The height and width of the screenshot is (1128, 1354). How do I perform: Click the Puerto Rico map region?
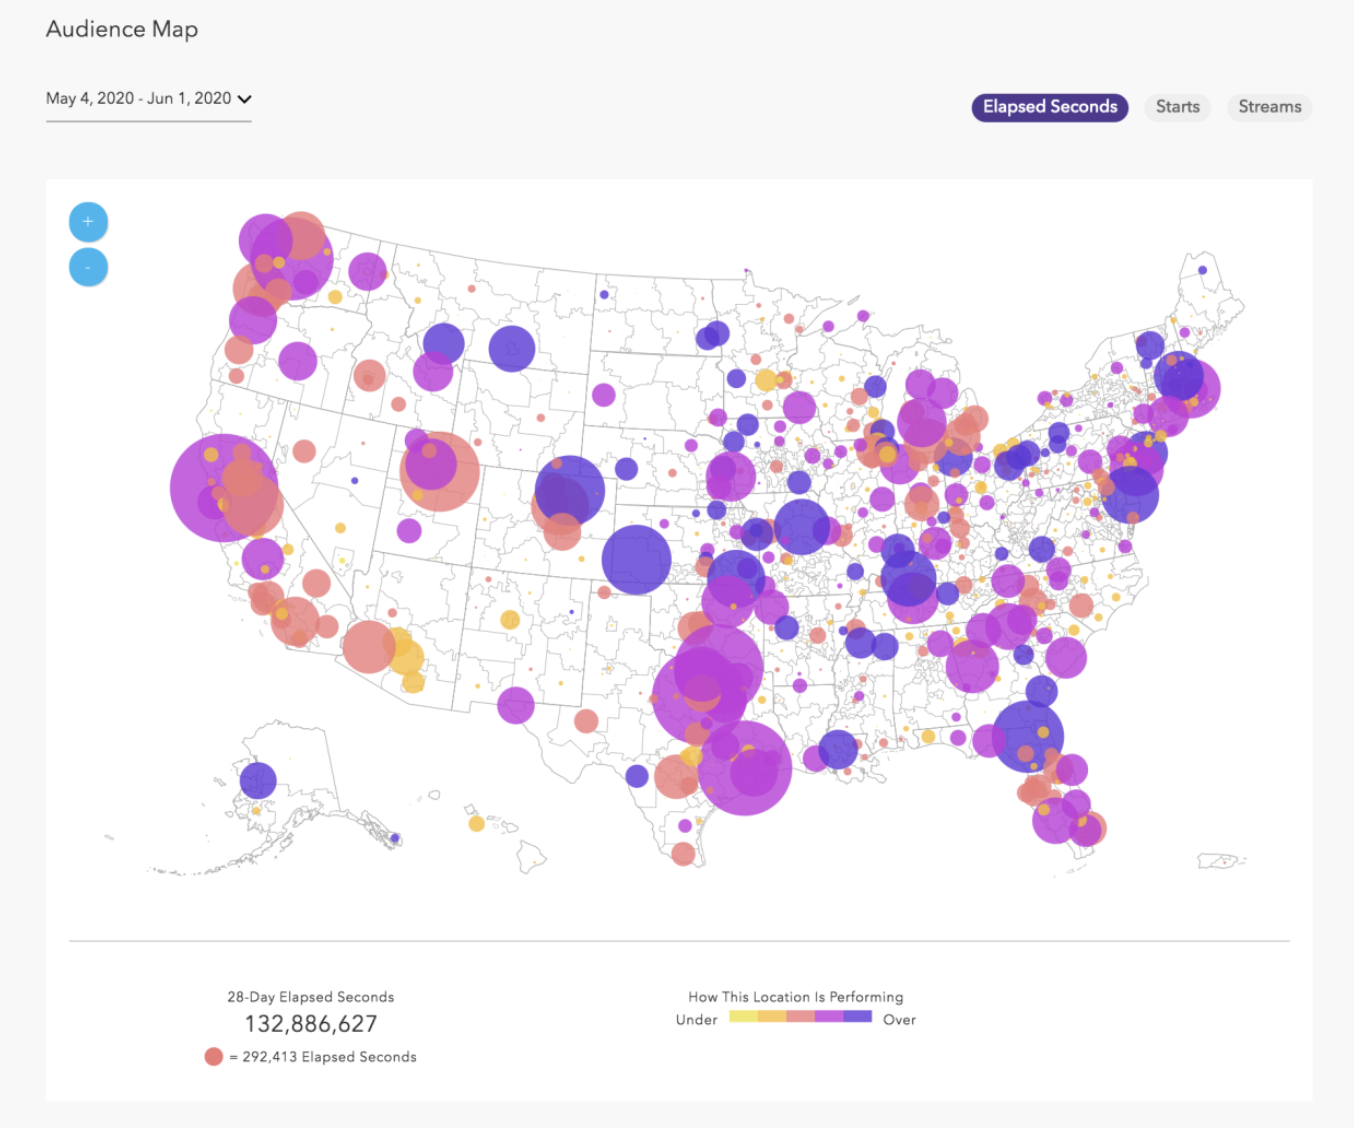point(1220,860)
